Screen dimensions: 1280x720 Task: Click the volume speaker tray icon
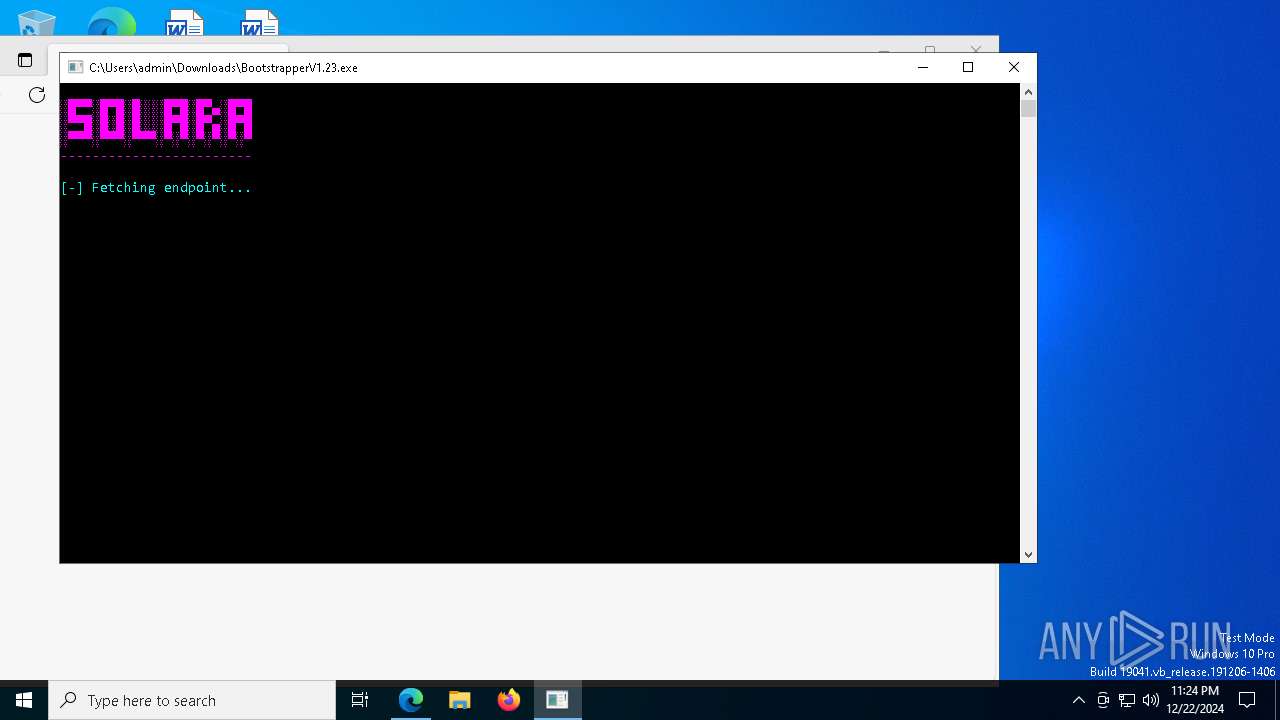point(1151,700)
